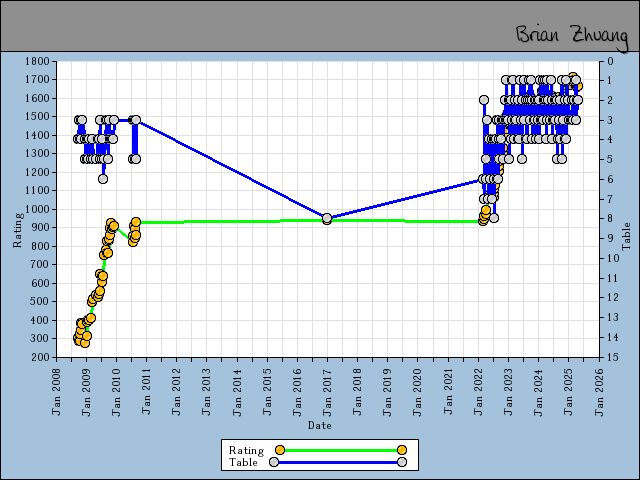Click the 'Rating' left axis title
Viewport: 640px width, 480px height.
17,230
